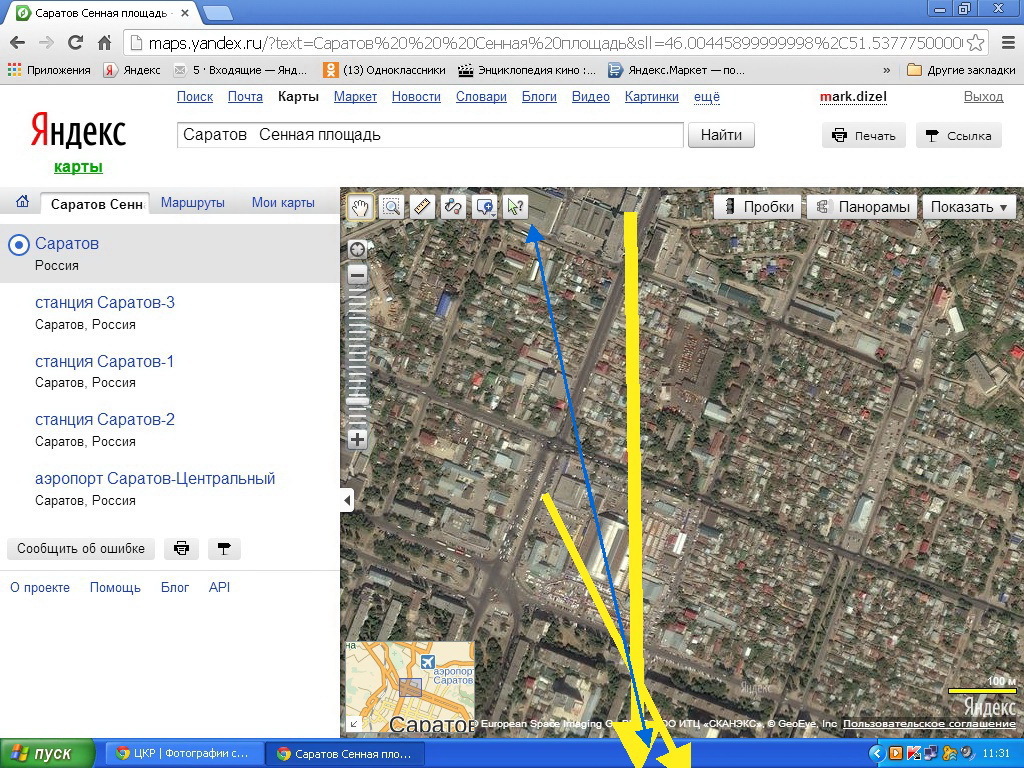Click the browser home icon
Screen dimensions: 1024x768
click(104, 43)
